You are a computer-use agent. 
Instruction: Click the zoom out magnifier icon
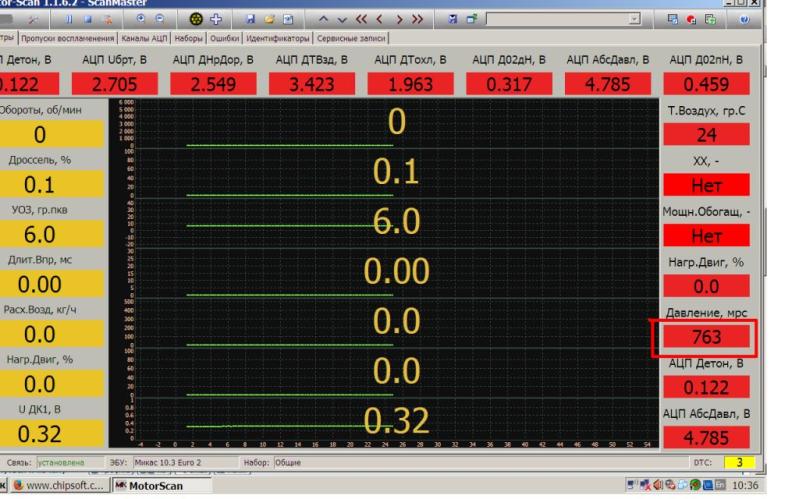[x=160, y=20]
